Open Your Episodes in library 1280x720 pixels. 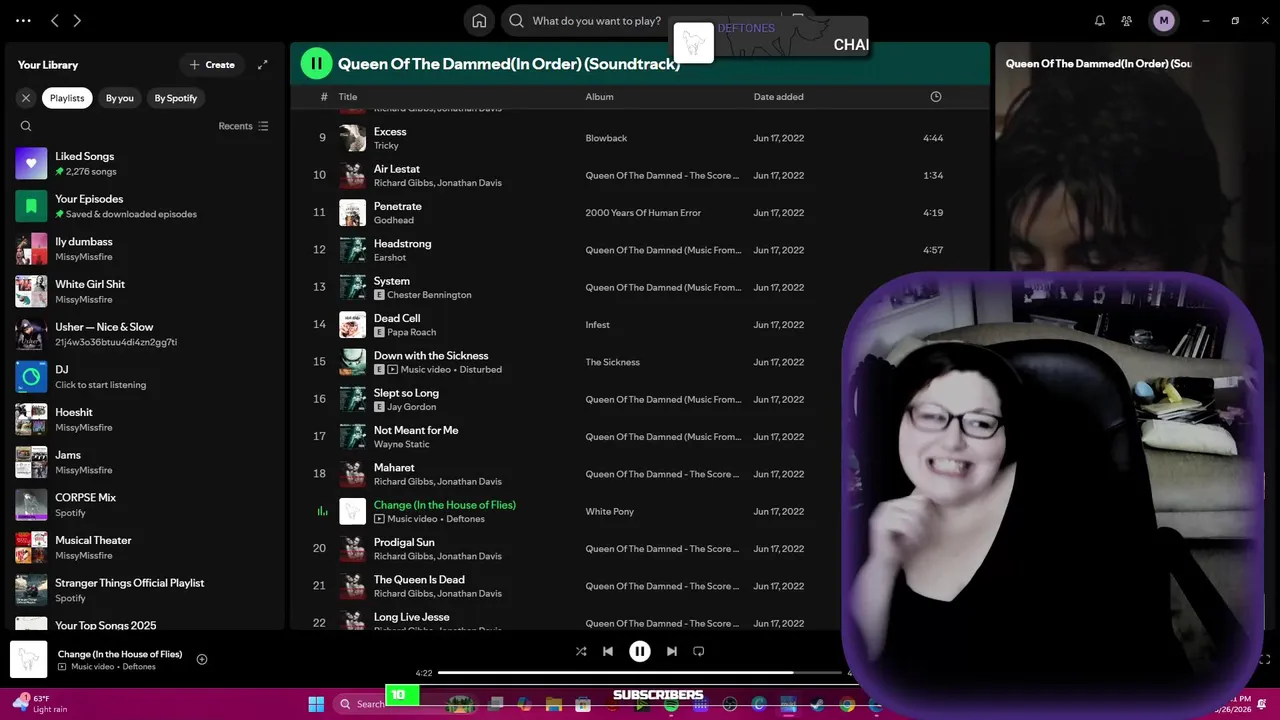pos(146,206)
